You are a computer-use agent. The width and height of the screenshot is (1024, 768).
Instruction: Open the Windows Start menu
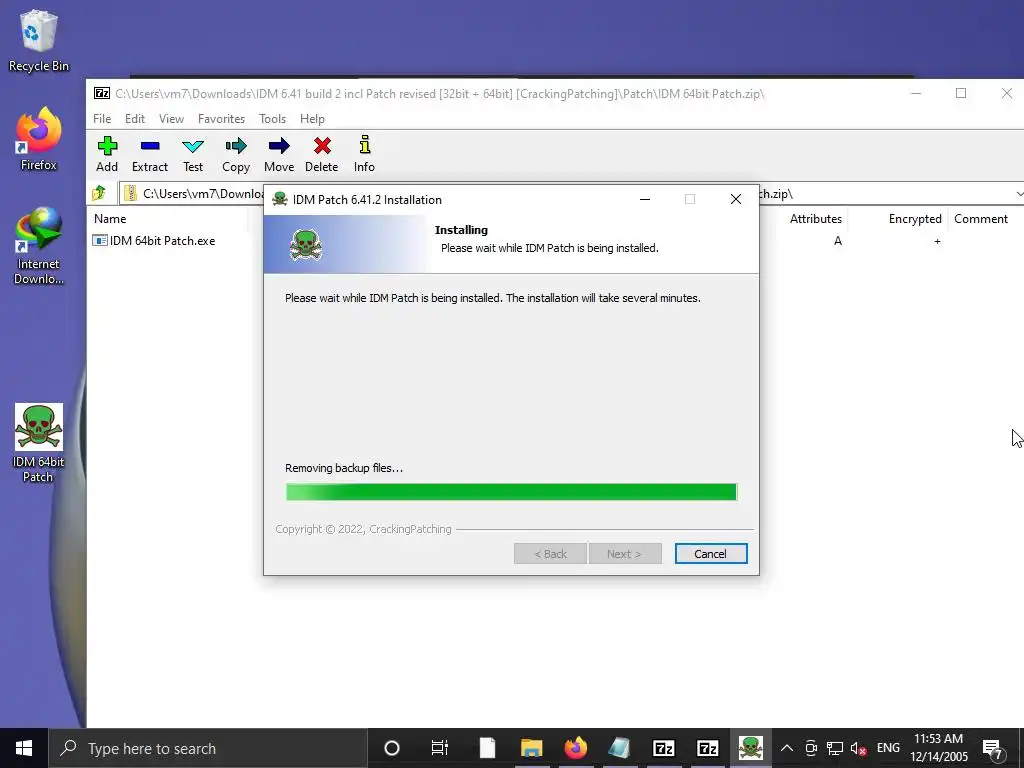pyautogui.click(x=24, y=748)
